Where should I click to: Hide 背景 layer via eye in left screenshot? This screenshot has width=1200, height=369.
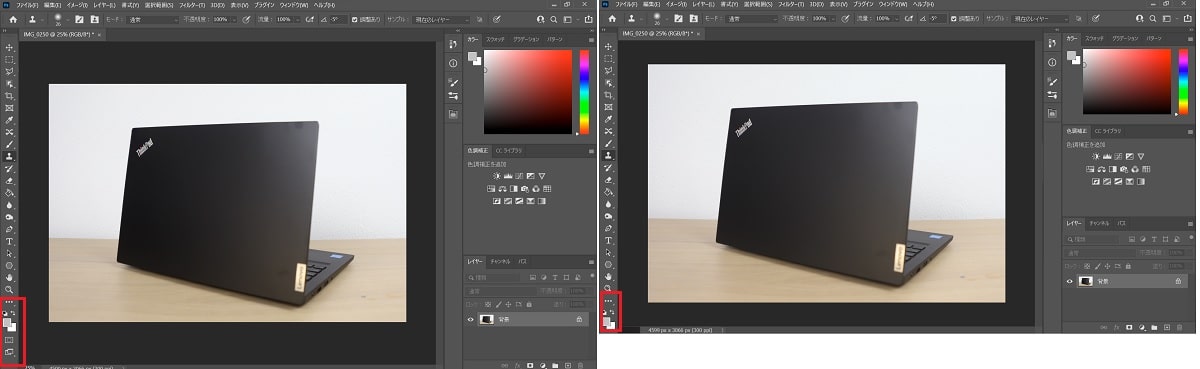(472, 319)
